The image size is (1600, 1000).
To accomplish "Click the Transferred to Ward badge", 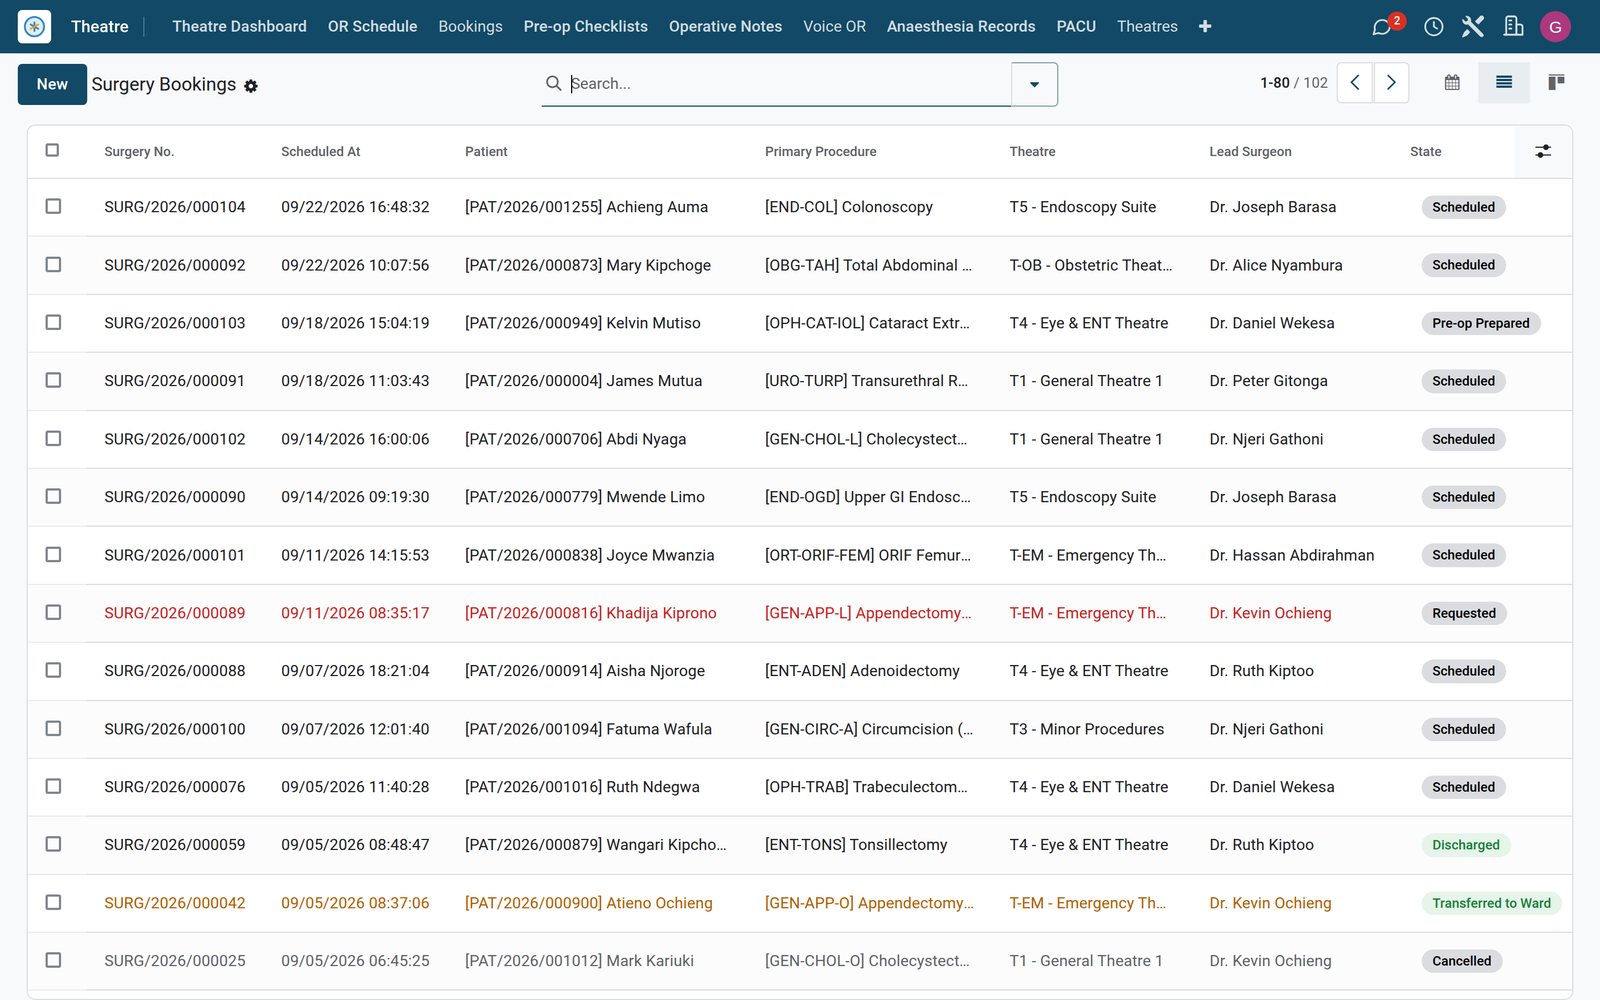I will click(x=1491, y=903).
